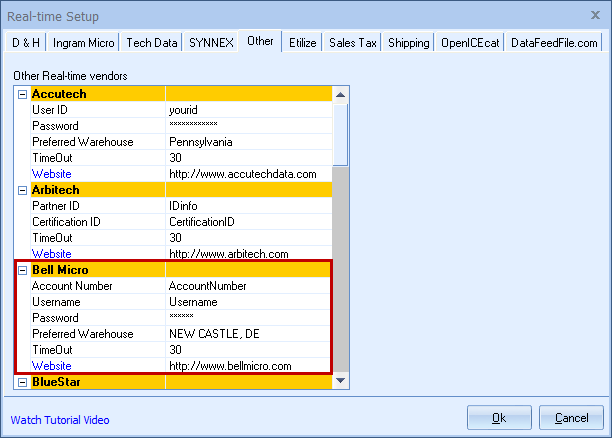Image resolution: width=612 pixels, height=438 pixels.
Task: Open the Arbitech Website link
Action: tap(52, 254)
